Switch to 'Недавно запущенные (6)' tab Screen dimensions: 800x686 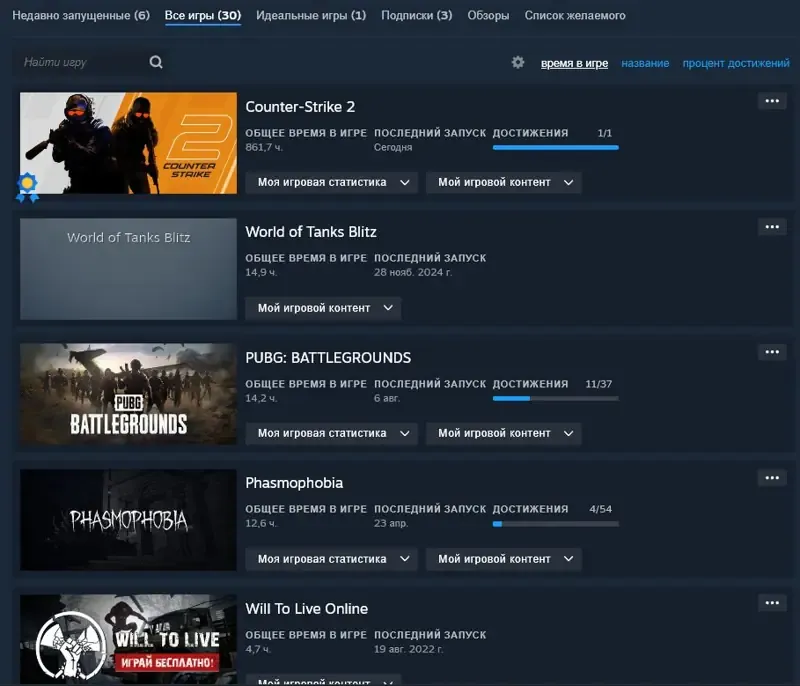81,15
